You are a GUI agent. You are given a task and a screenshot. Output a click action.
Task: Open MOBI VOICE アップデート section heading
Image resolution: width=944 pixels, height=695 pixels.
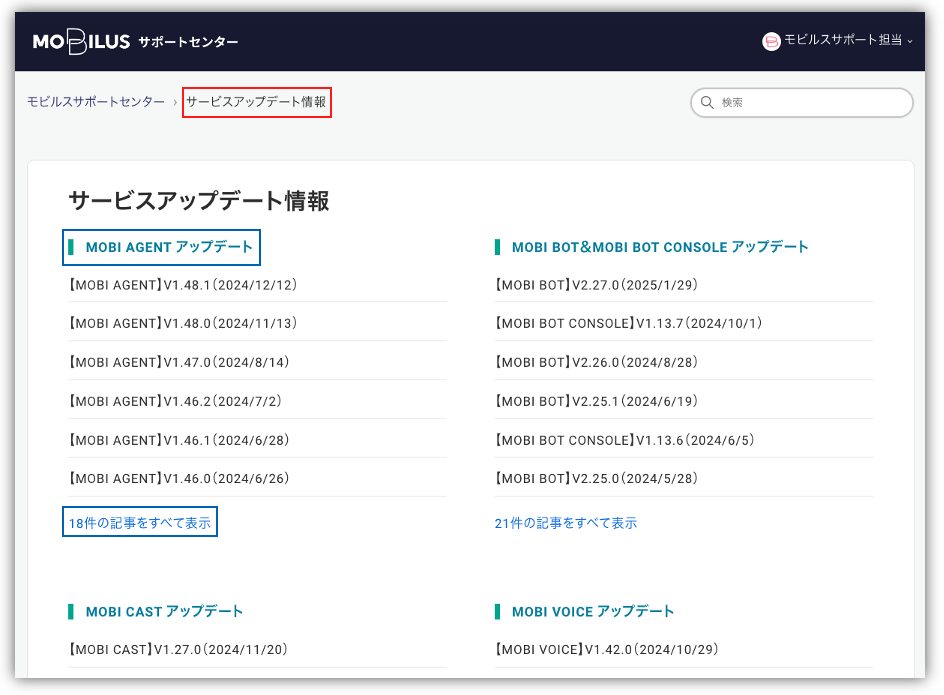[x=593, y=611]
